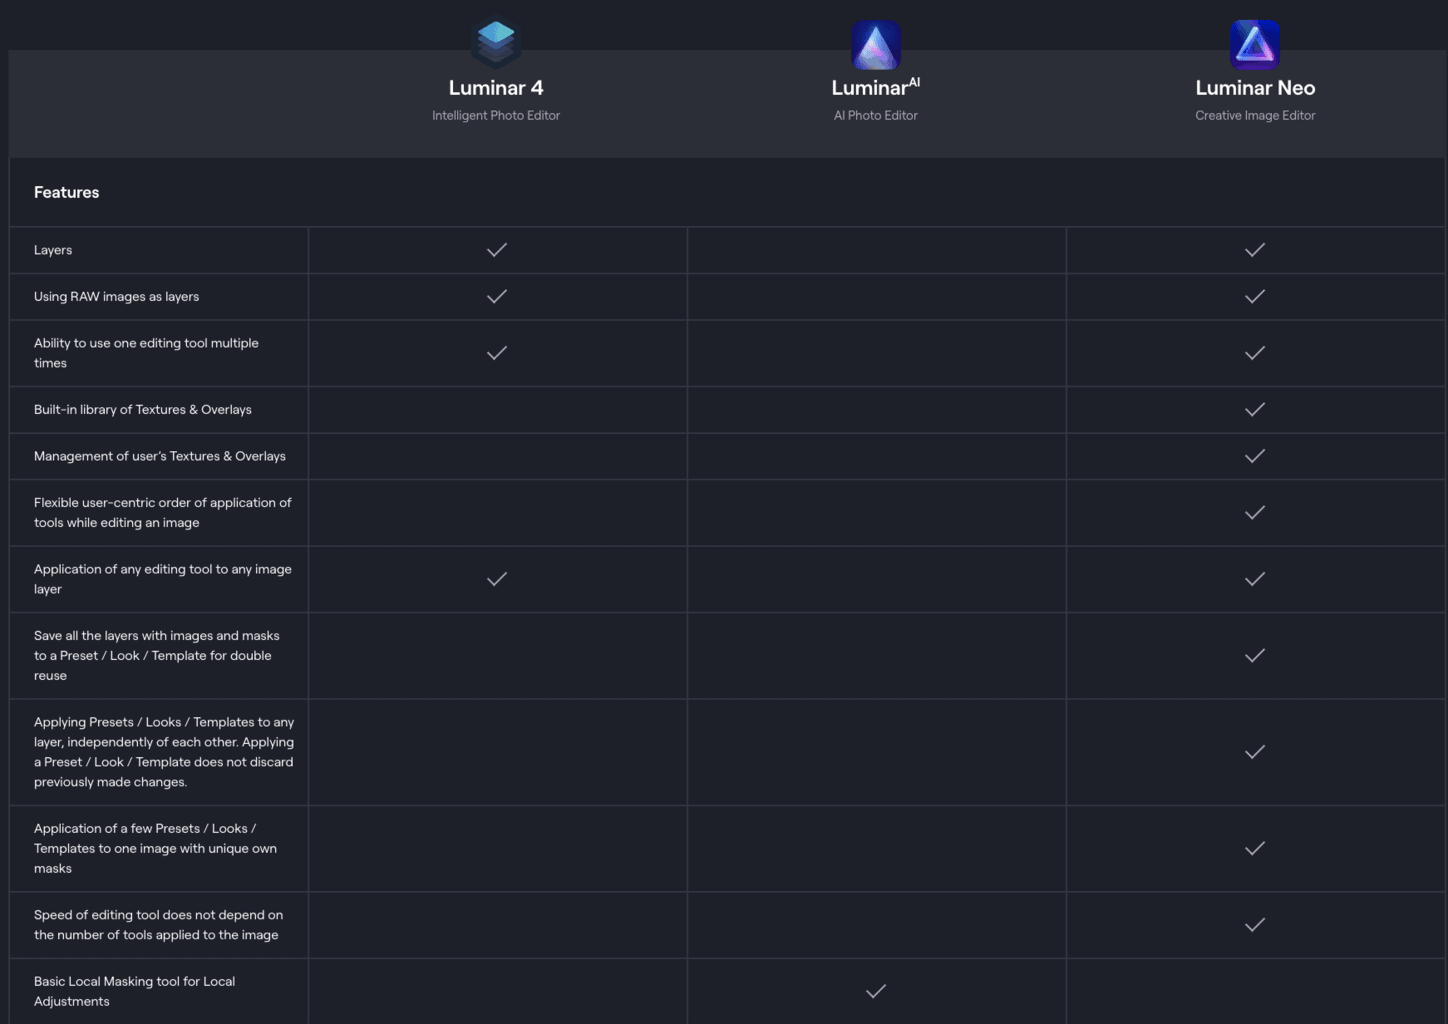This screenshot has width=1448, height=1024.
Task: Open the Luminar 4 heading
Action: pos(496,88)
